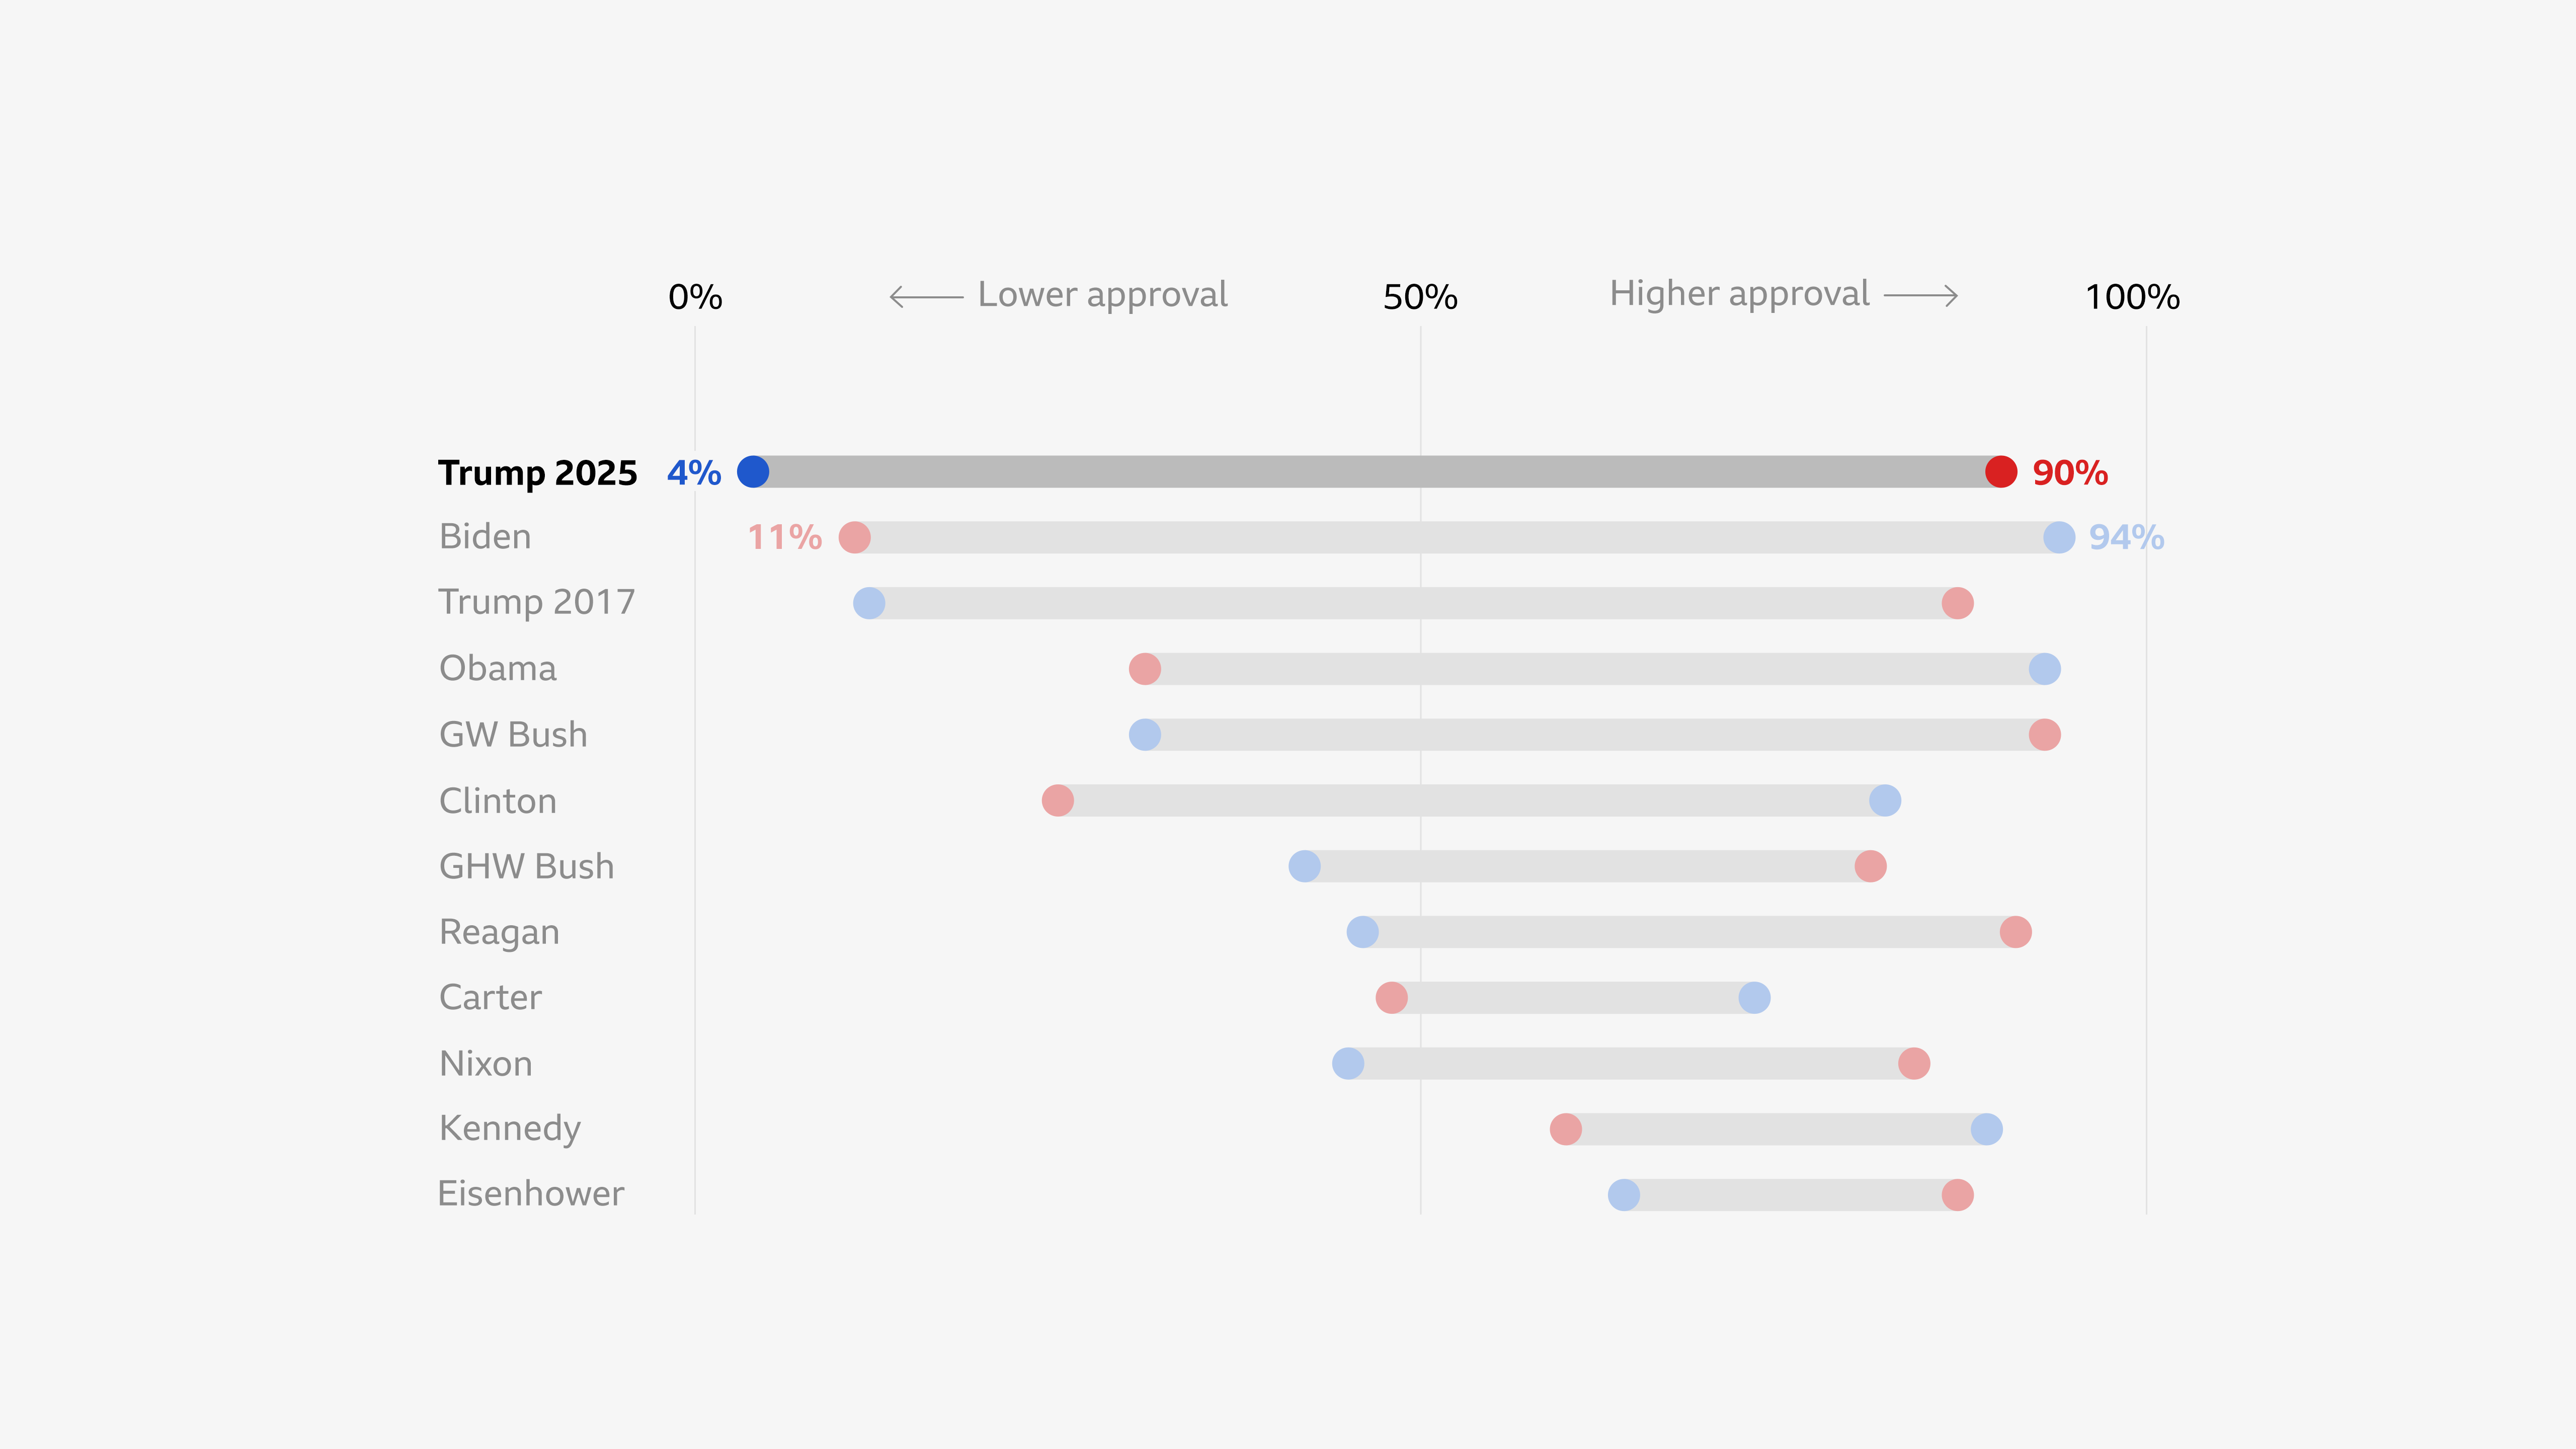
Task: Select the pink dot on the Reagan row
Action: (x=2016, y=932)
